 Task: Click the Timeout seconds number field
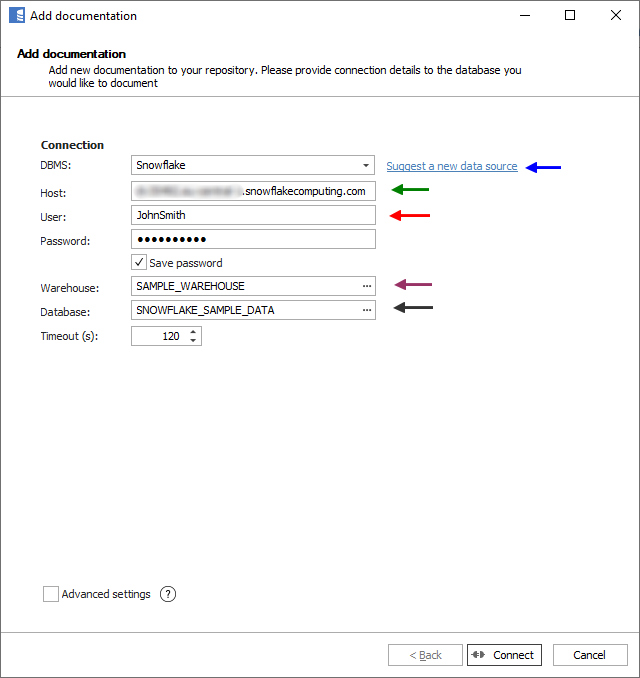click(x=158, y=337)
